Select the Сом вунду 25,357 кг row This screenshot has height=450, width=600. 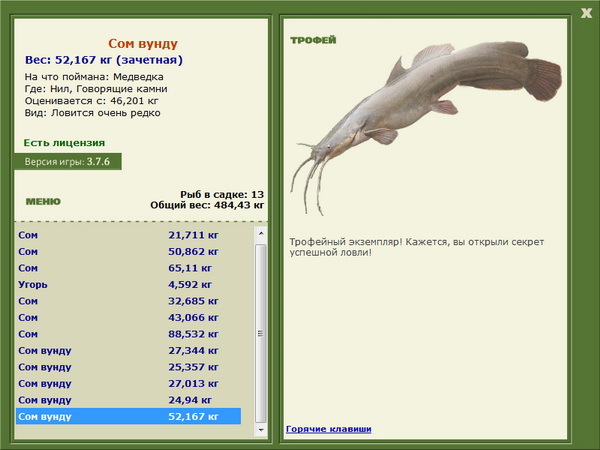128,367
